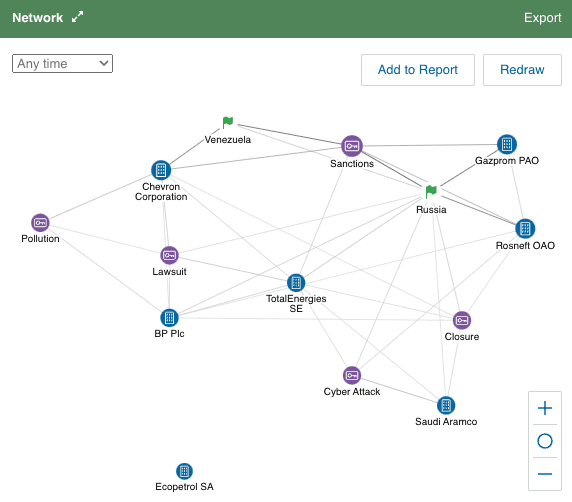The width and height of the screenshot is (572, 502).
Task: Click the Rosneft OAO company node
Action: click(525, 229)
